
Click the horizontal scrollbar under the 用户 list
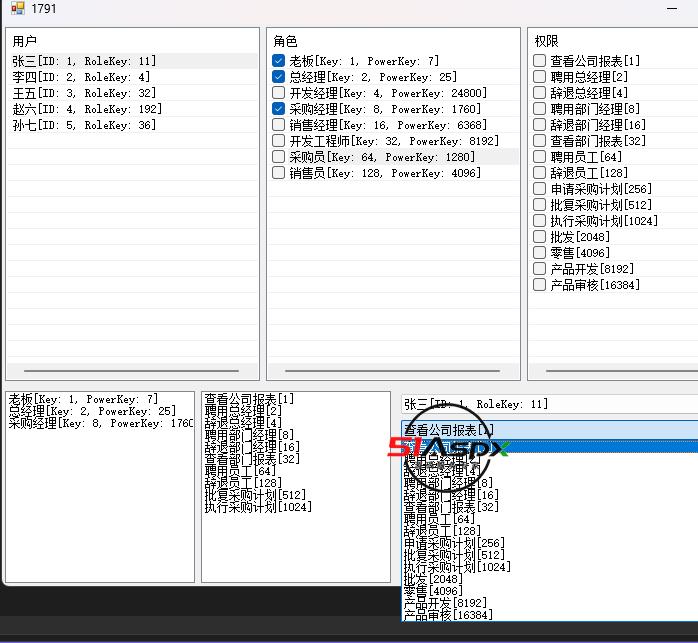click(x=131, y=371)
